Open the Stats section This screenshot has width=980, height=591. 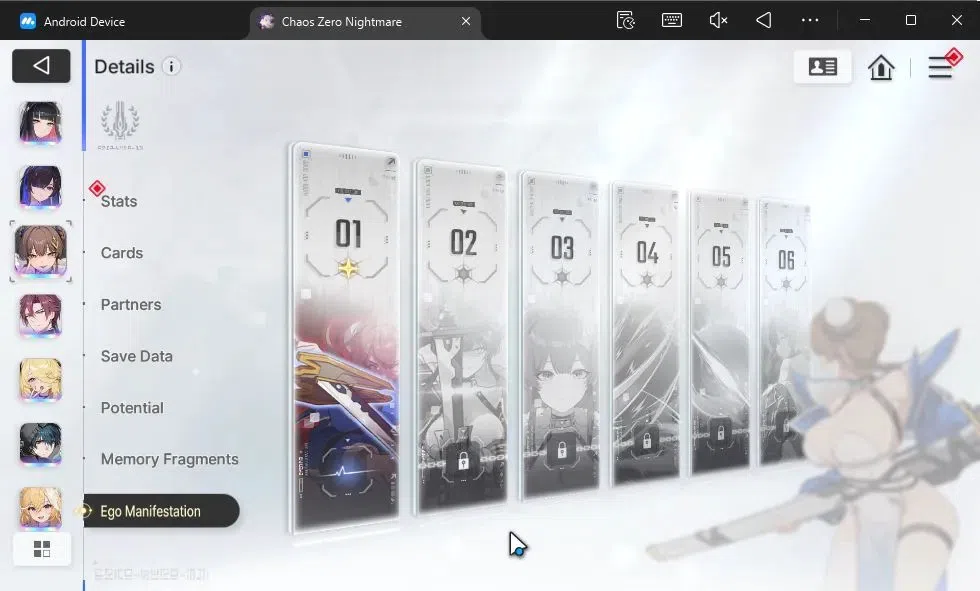119,201
